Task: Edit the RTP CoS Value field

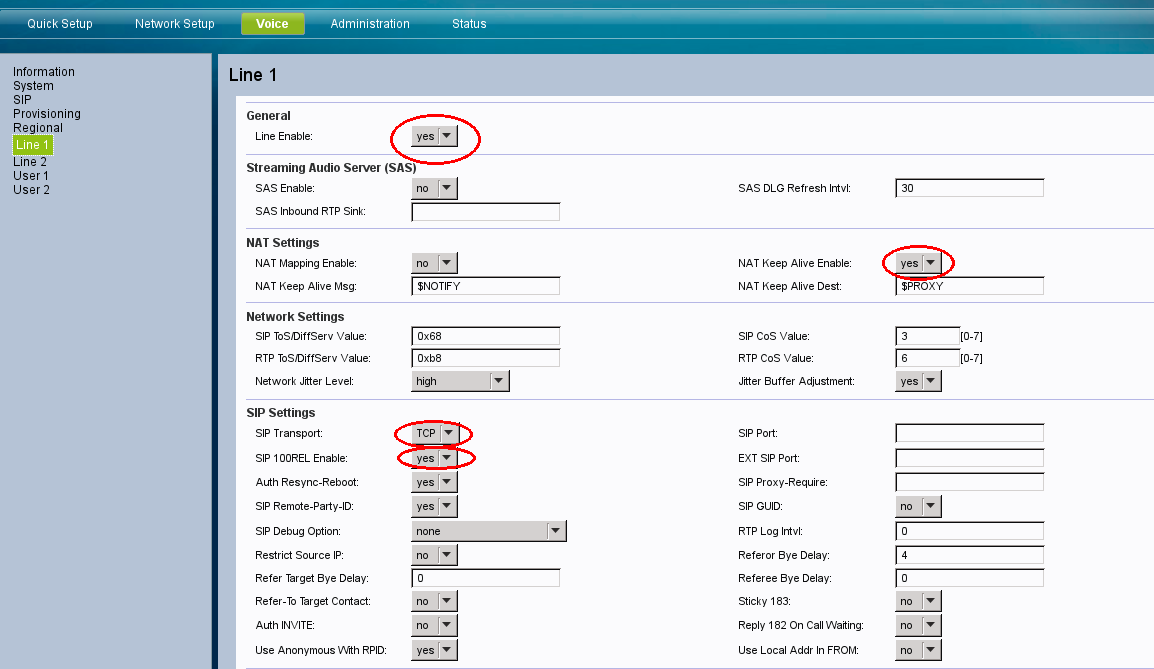Action: point(927,358)
